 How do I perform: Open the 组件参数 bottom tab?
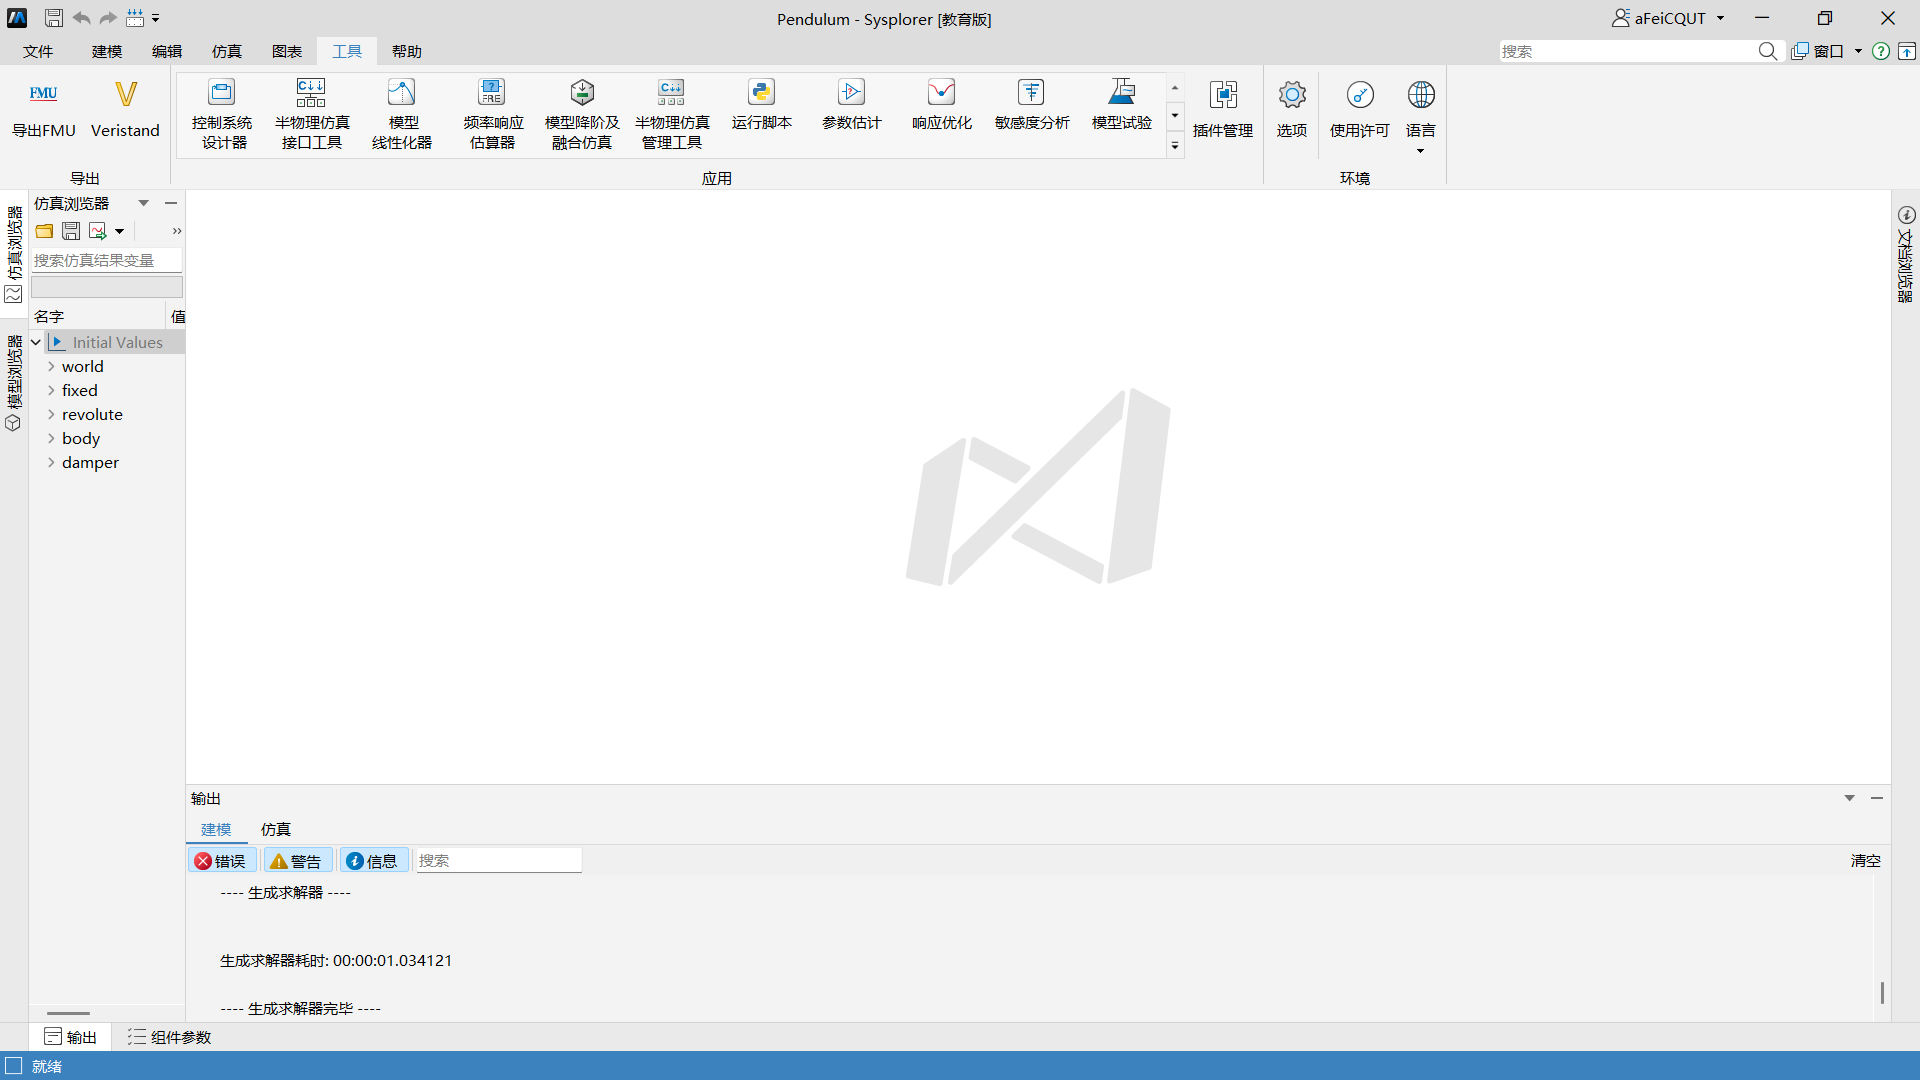click(170, 1037)
